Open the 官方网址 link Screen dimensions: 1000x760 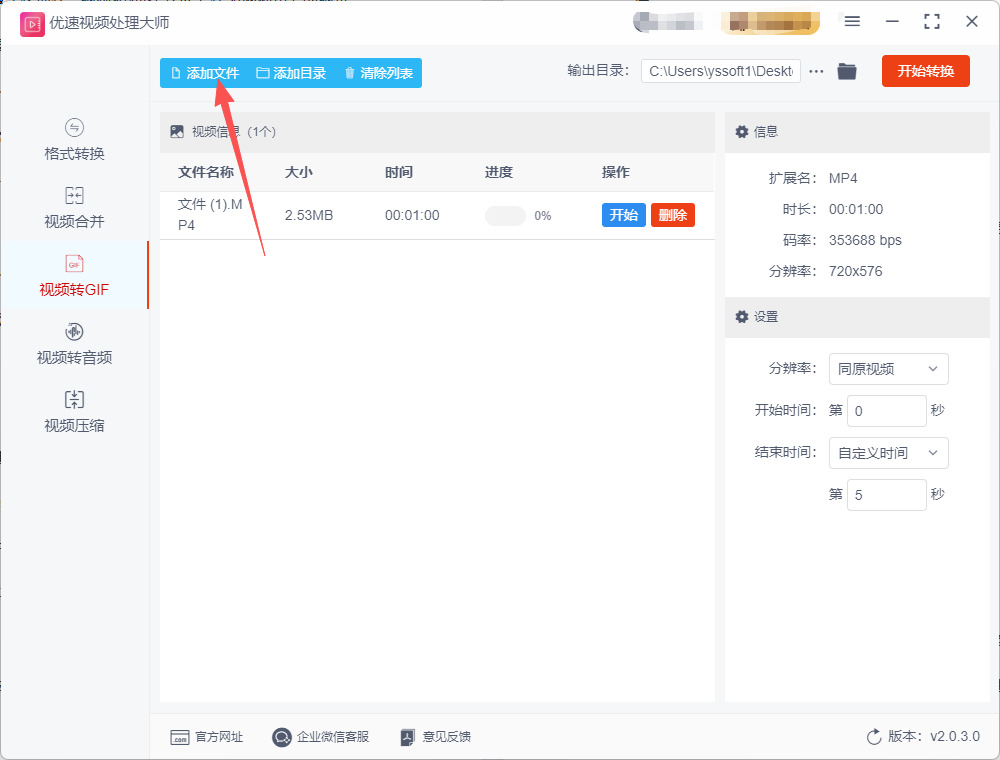coord(207,737)
